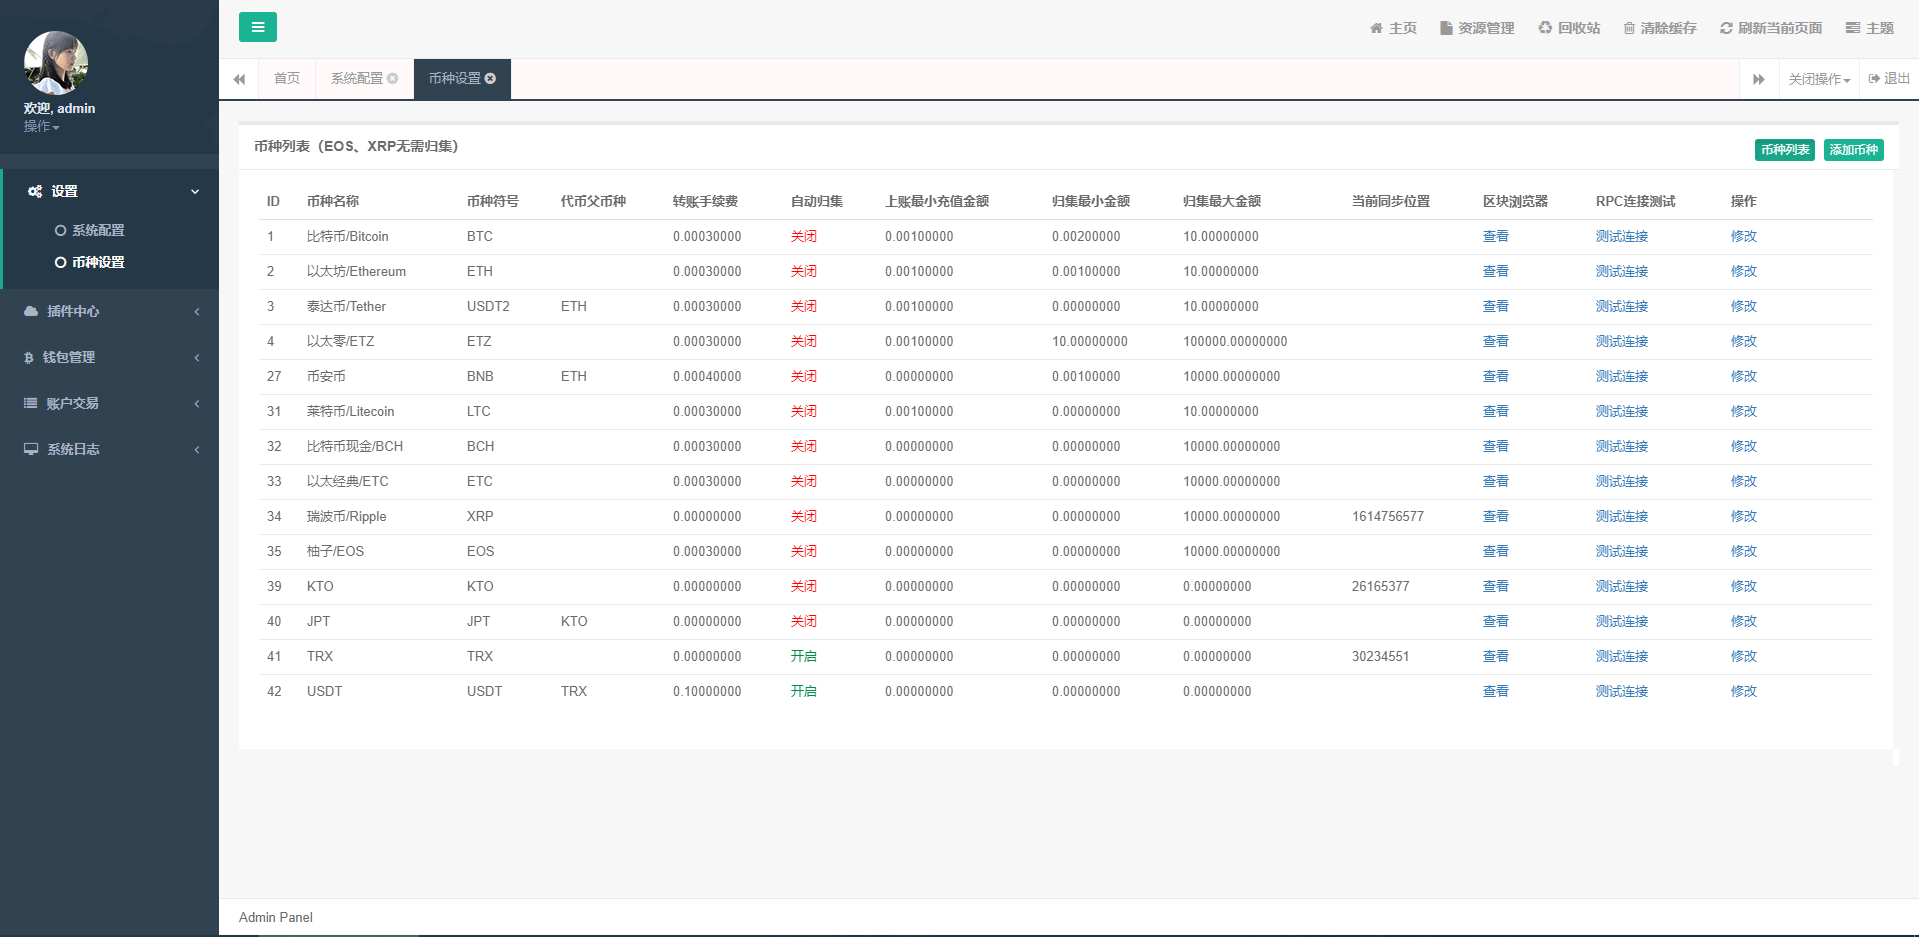This screenshot has height=937, width=1919.
Task: Switch to the 首页 tab
Action: 287,79
